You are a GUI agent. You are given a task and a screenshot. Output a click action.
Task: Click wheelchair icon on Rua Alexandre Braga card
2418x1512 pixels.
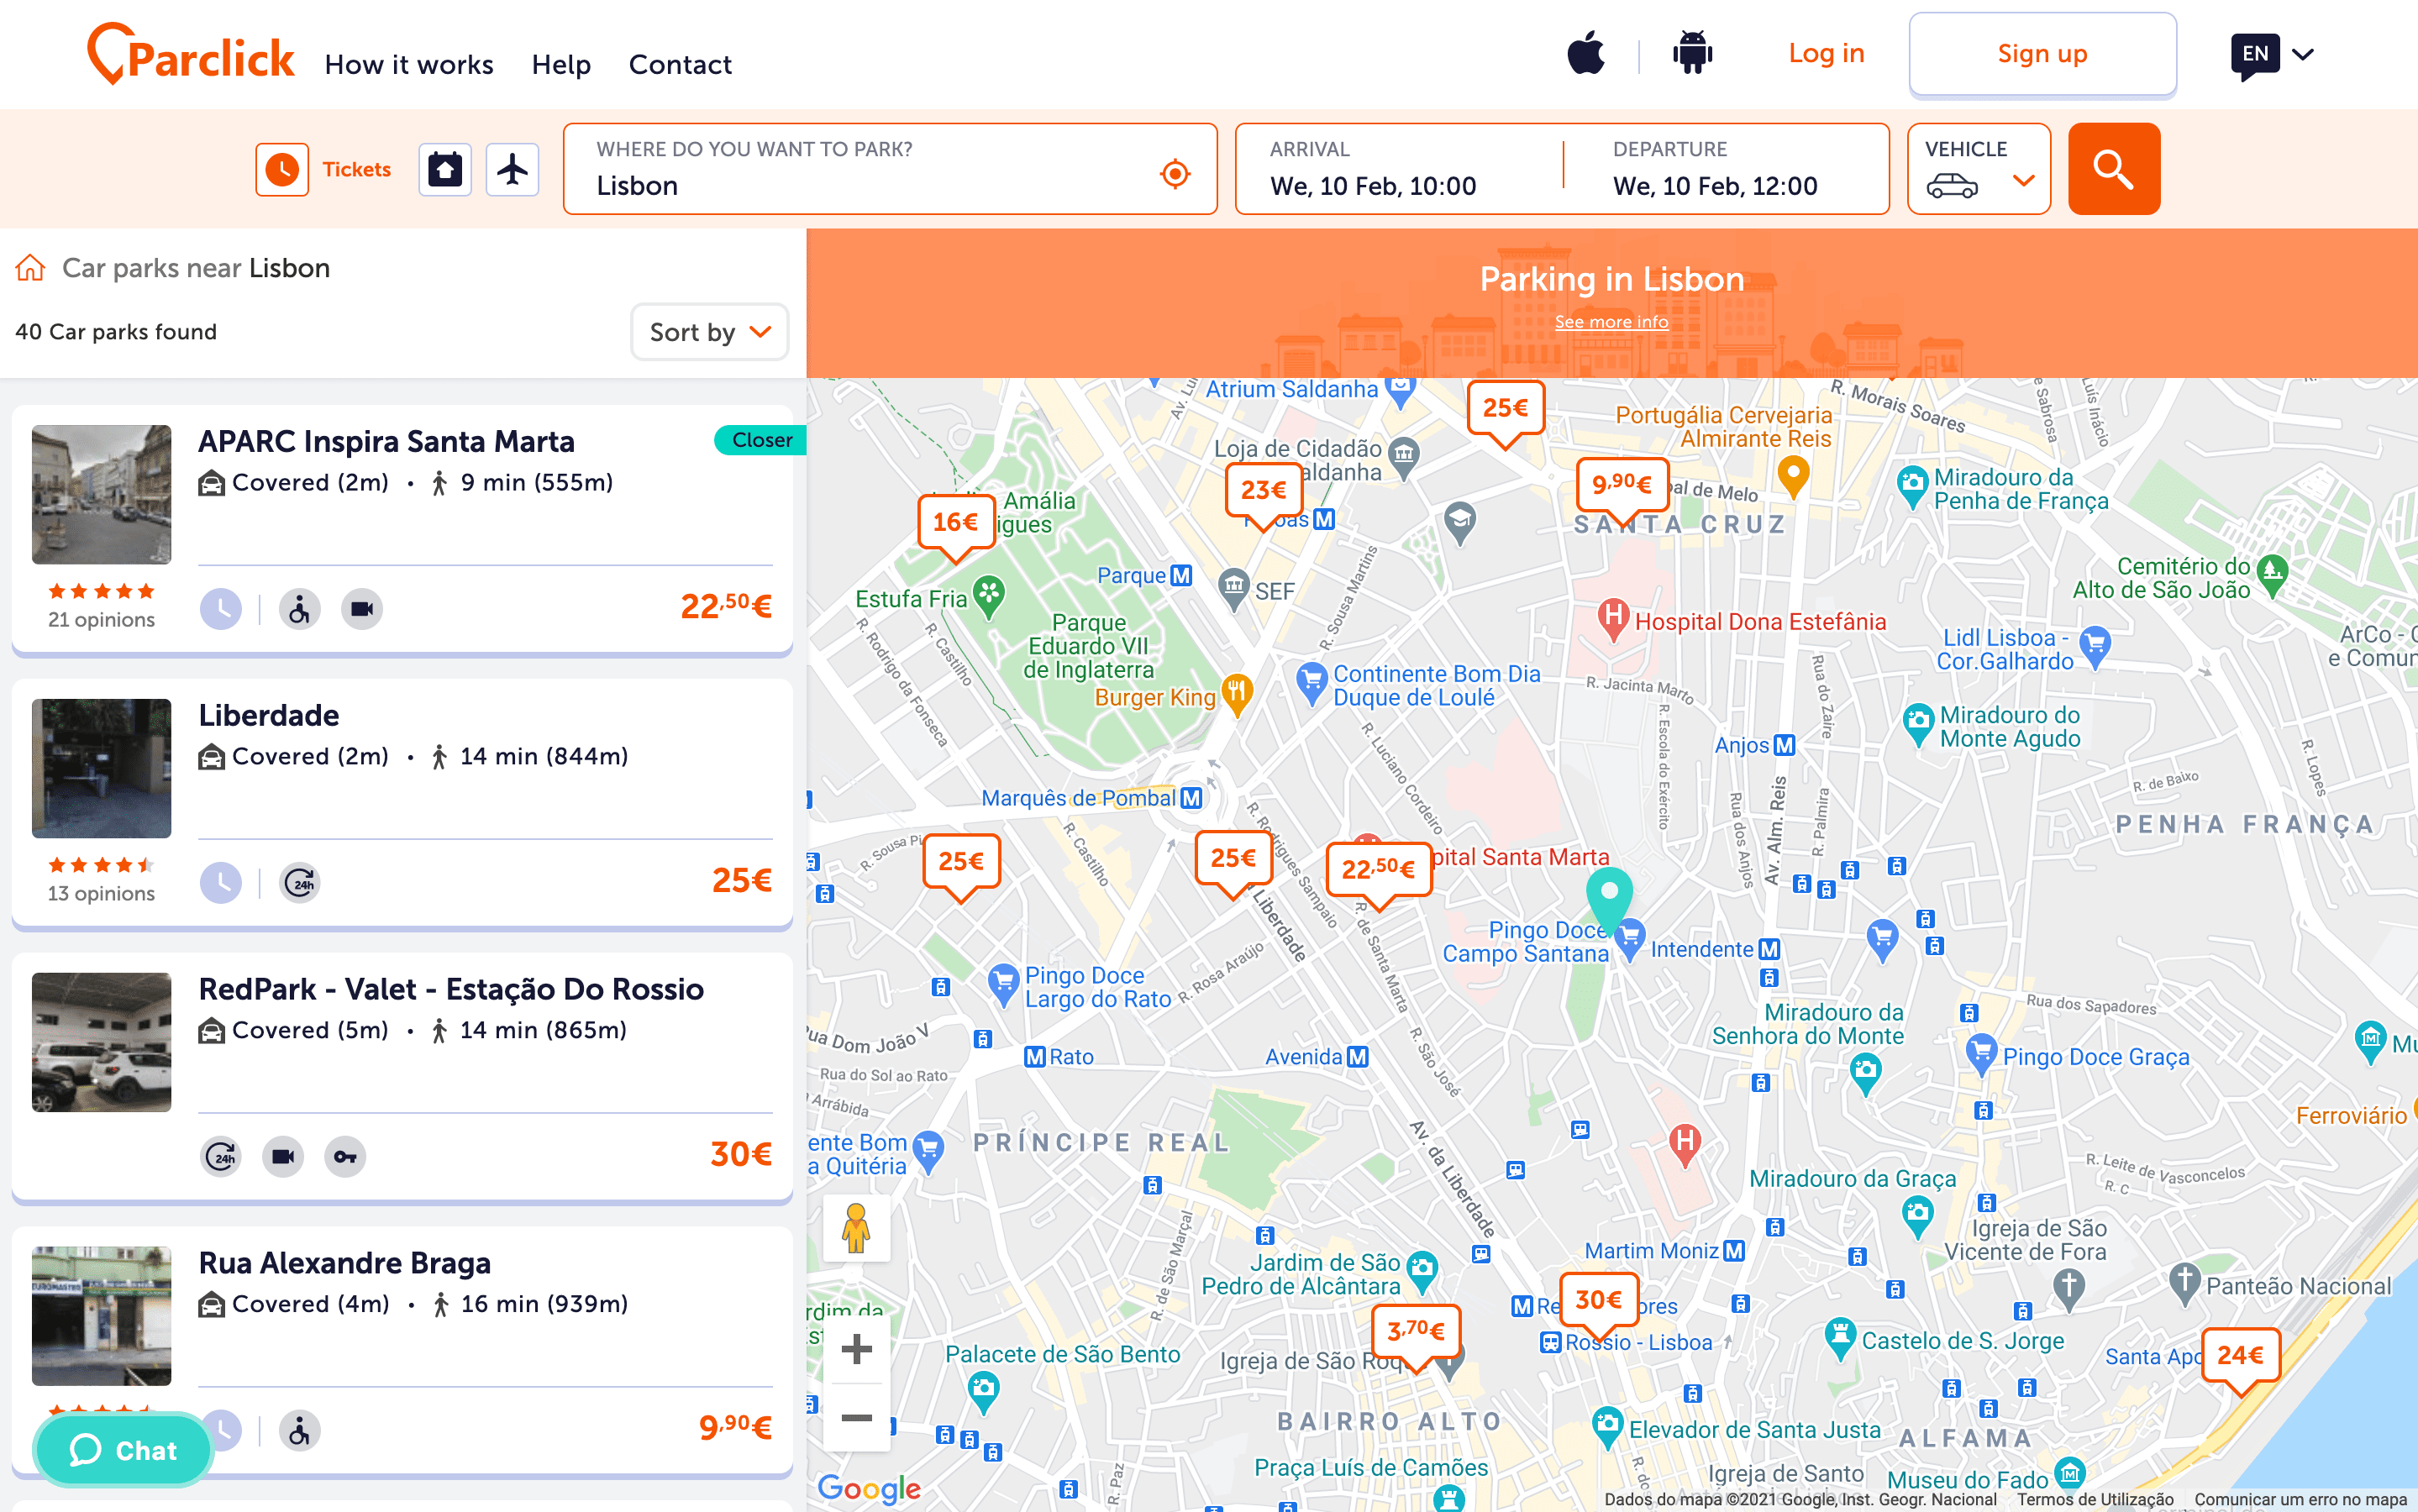pos(299,1431)
